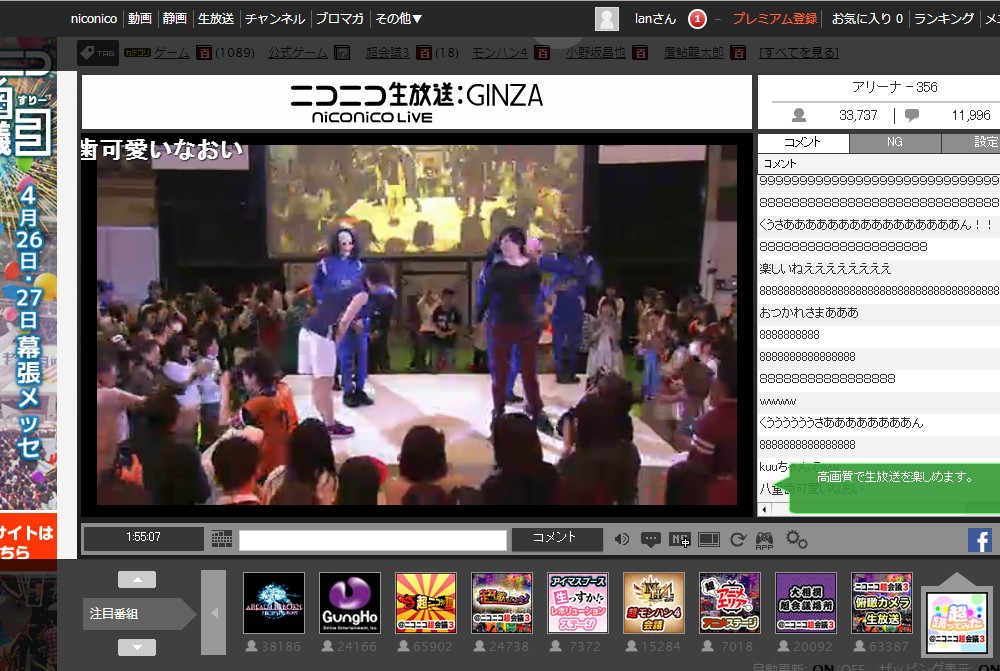Collapse the featured programs list with the left arrow
1000x671 pixels.
214,612
